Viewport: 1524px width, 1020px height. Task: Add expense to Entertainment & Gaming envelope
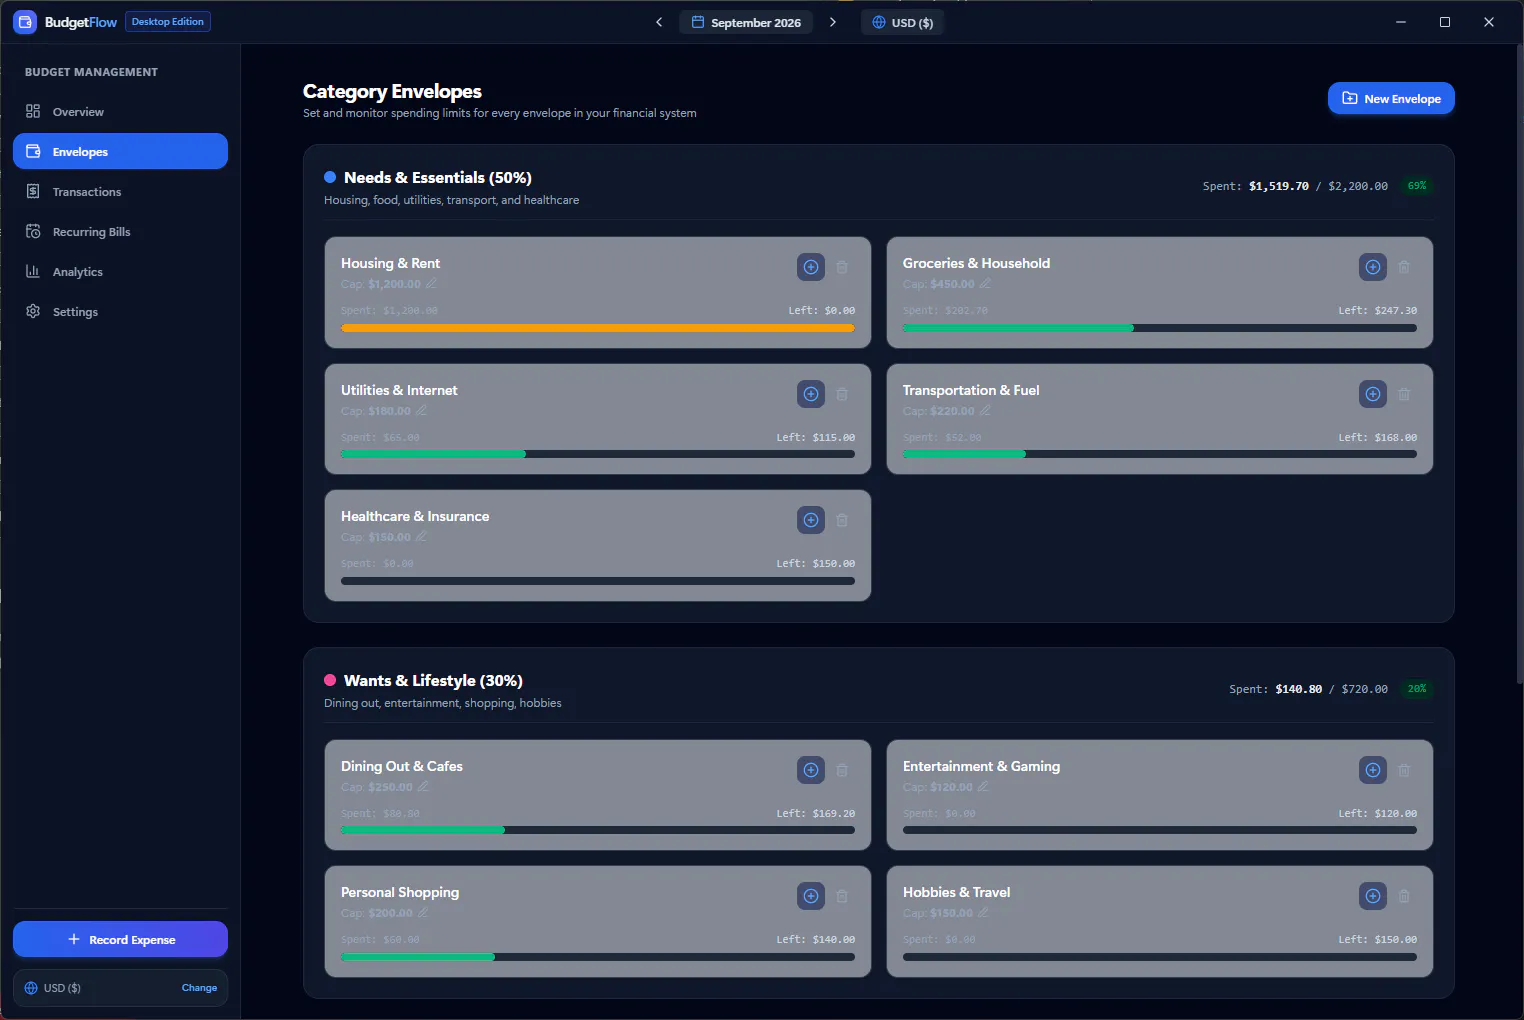click(x=1373, y=770)
